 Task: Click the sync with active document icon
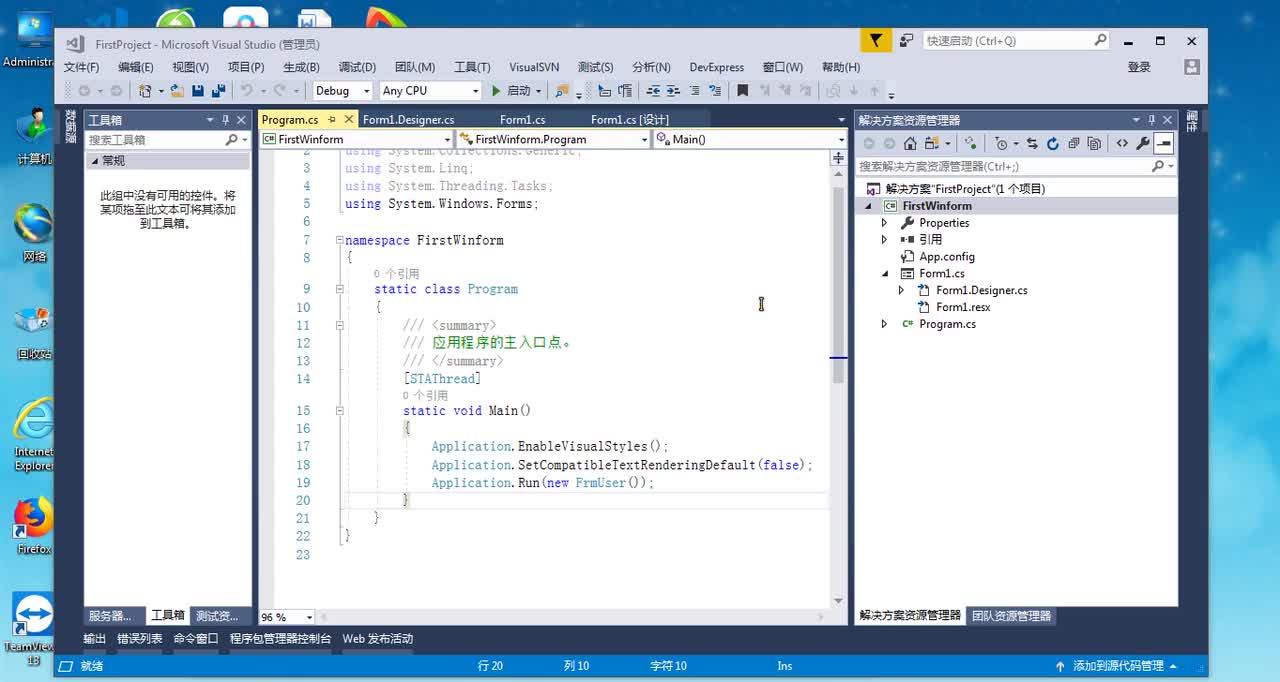click(1032, 144)
